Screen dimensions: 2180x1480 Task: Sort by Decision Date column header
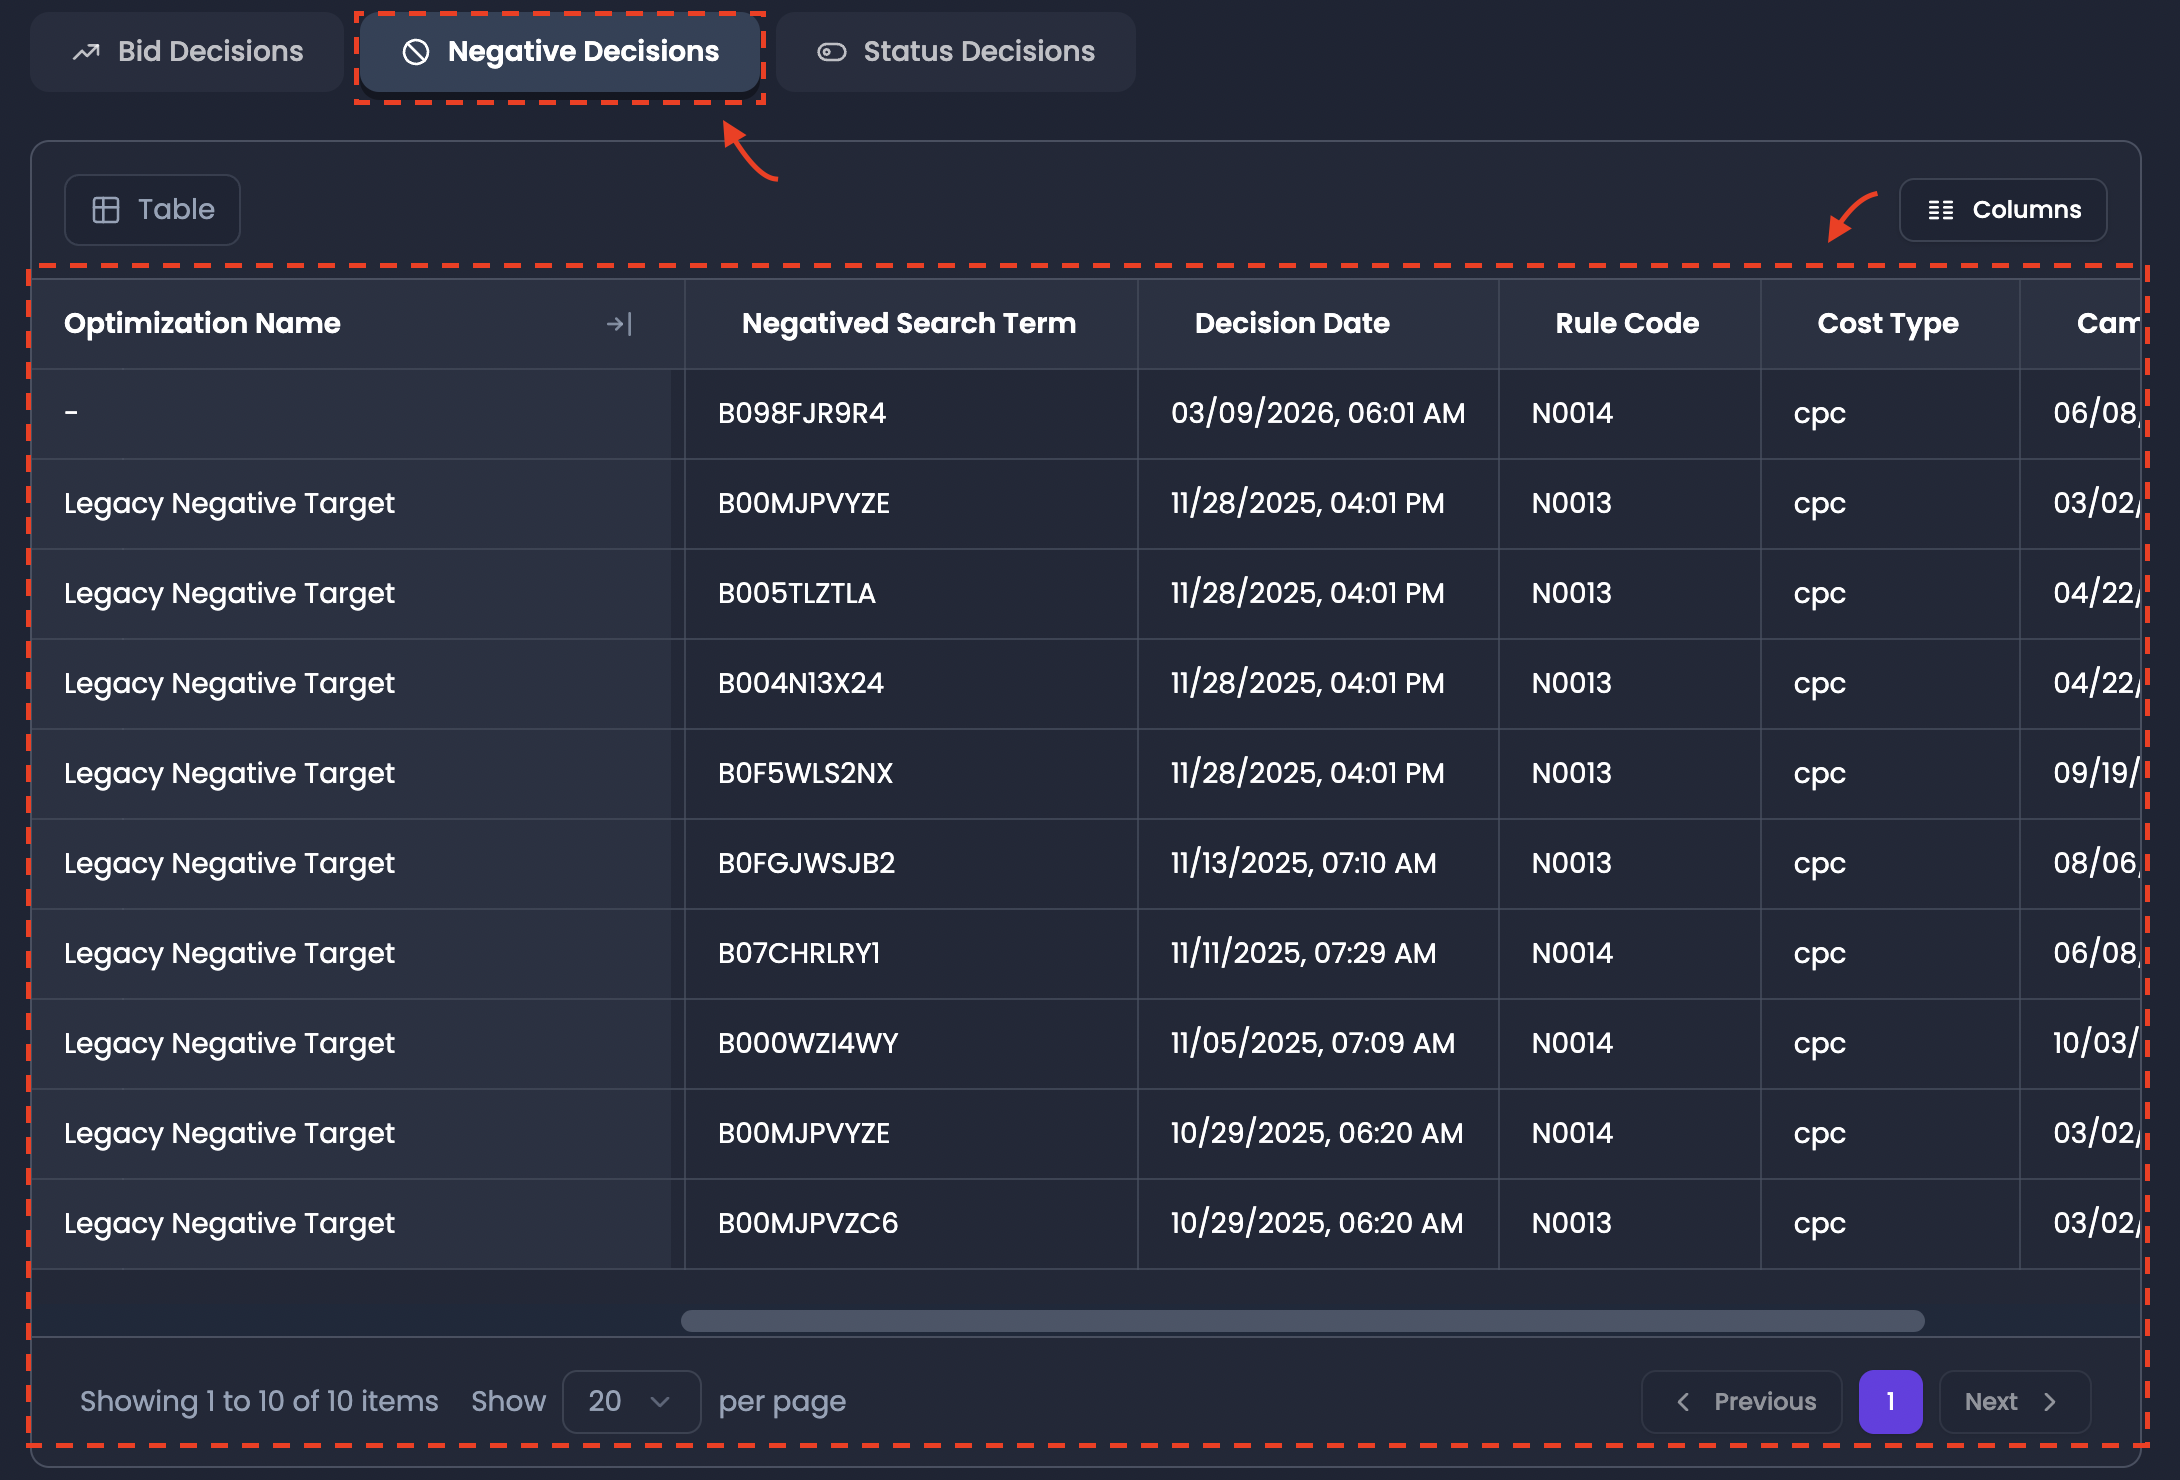tap(1292, 324)
